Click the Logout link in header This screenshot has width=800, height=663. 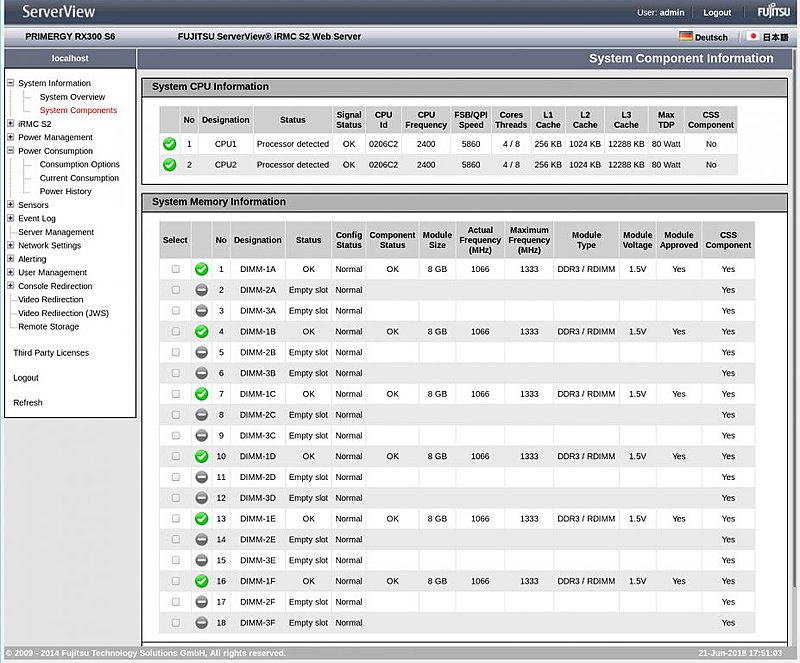pyautogui.click(x=717, y=13)
